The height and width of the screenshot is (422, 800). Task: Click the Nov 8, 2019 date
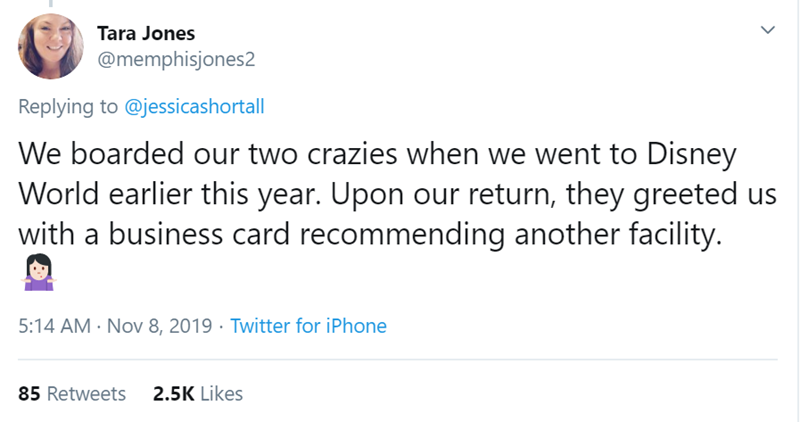pyautogui.click(x=157, y=326)
